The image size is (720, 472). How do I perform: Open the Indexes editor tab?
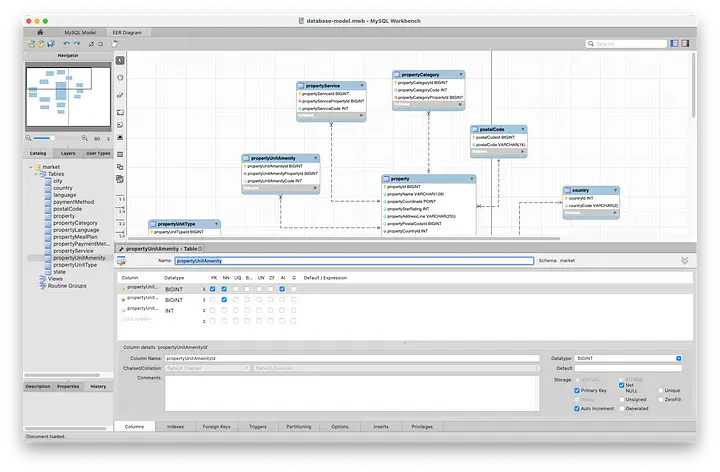pos(175,427)
